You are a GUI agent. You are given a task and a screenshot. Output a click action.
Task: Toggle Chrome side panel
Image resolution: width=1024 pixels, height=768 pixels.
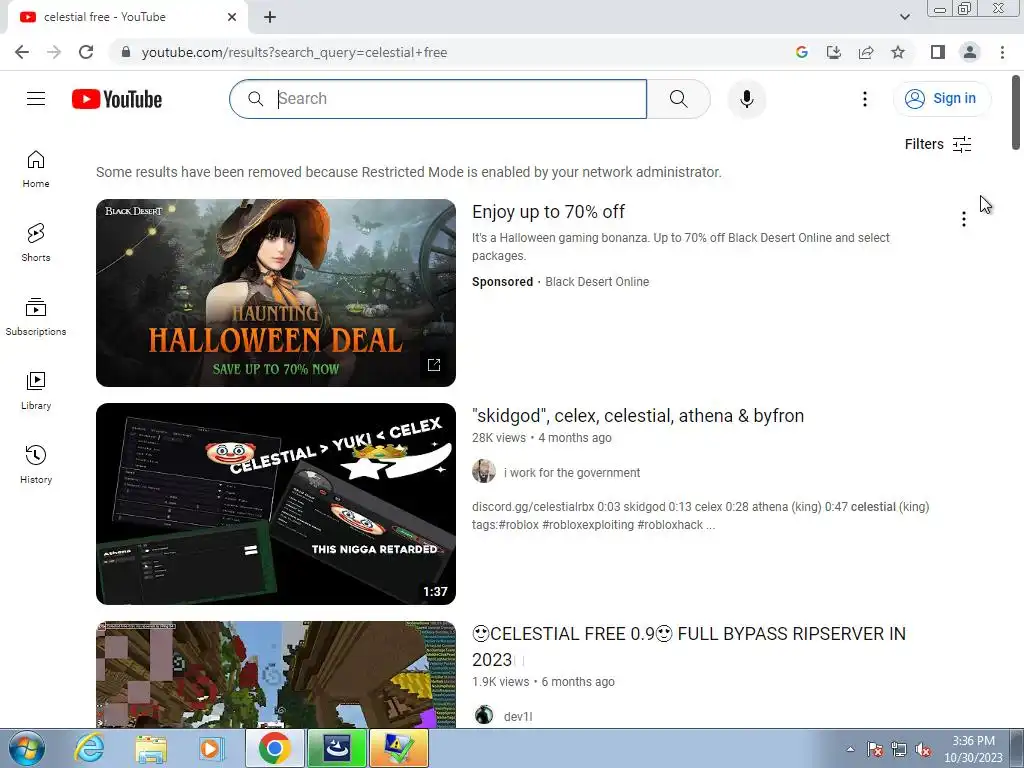pos(938,52)
